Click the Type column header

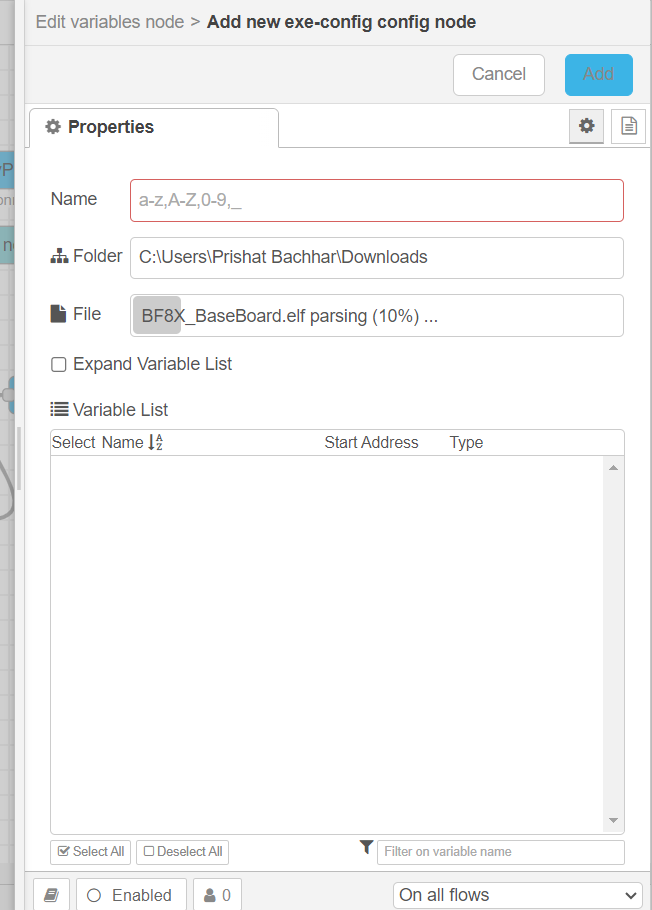tap(466, 442)
